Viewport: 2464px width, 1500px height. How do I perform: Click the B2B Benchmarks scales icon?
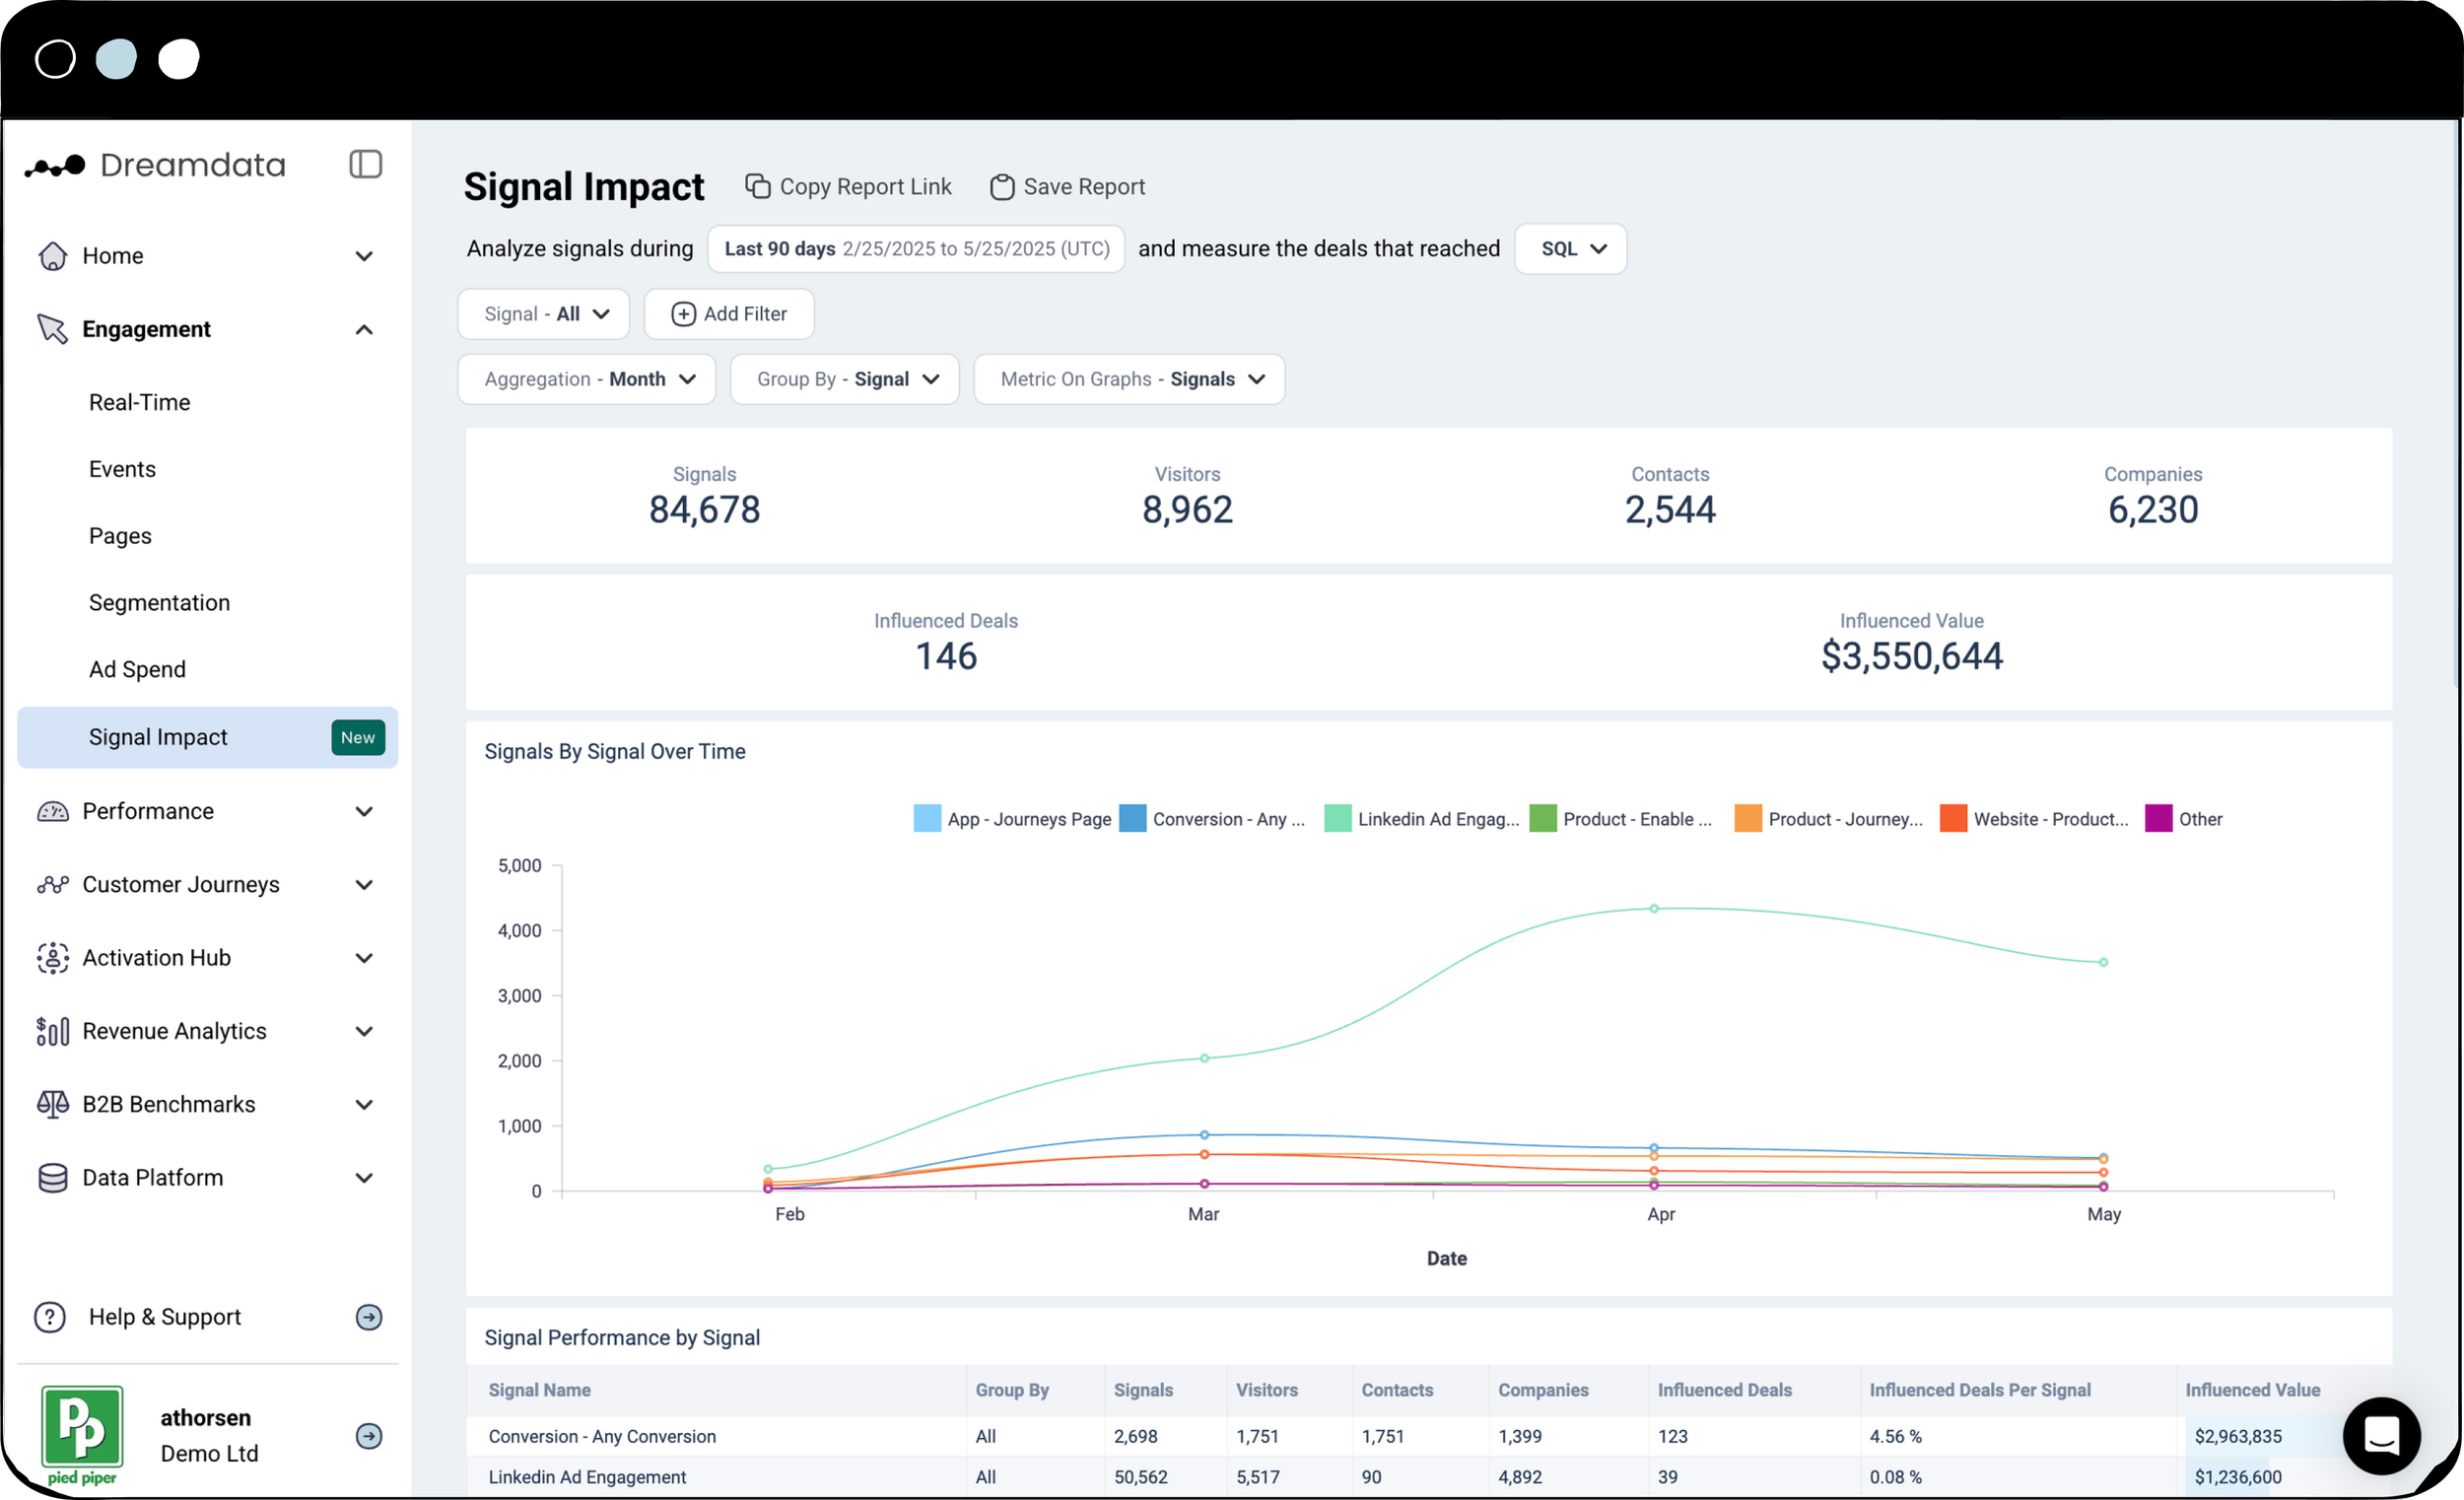[52, 1104]
